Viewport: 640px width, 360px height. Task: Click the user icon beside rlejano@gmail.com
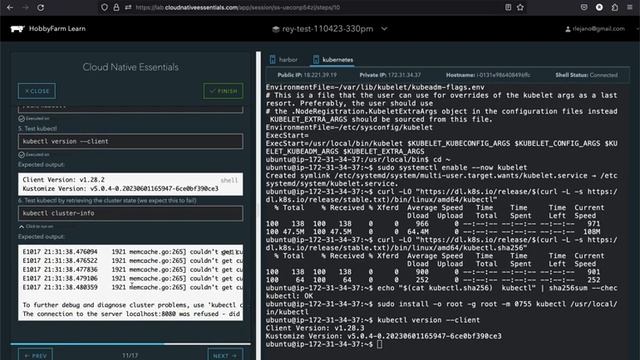coord(568,29)
